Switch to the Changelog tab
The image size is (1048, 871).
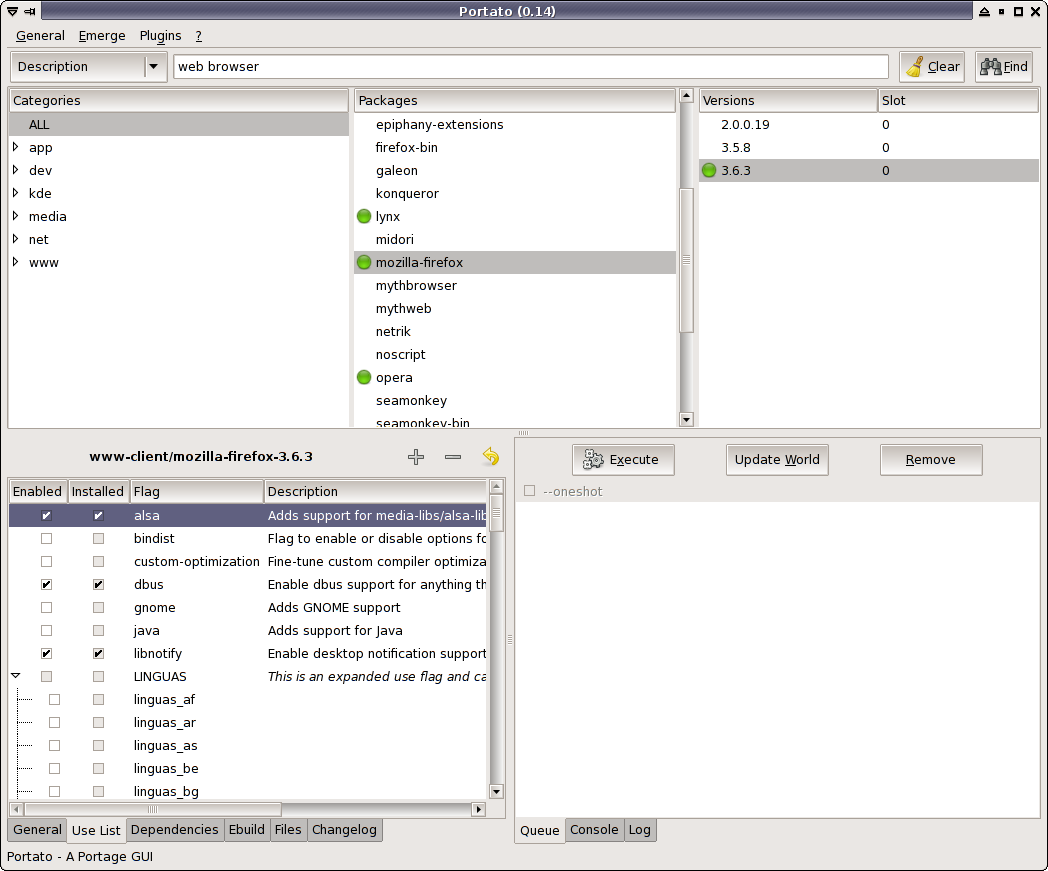point(344,830)
